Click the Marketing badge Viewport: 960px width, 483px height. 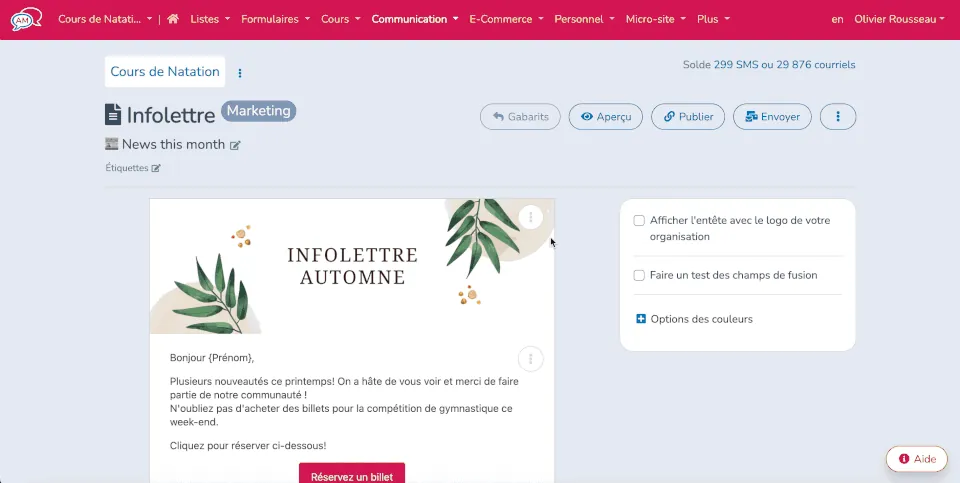pos(258,111)
